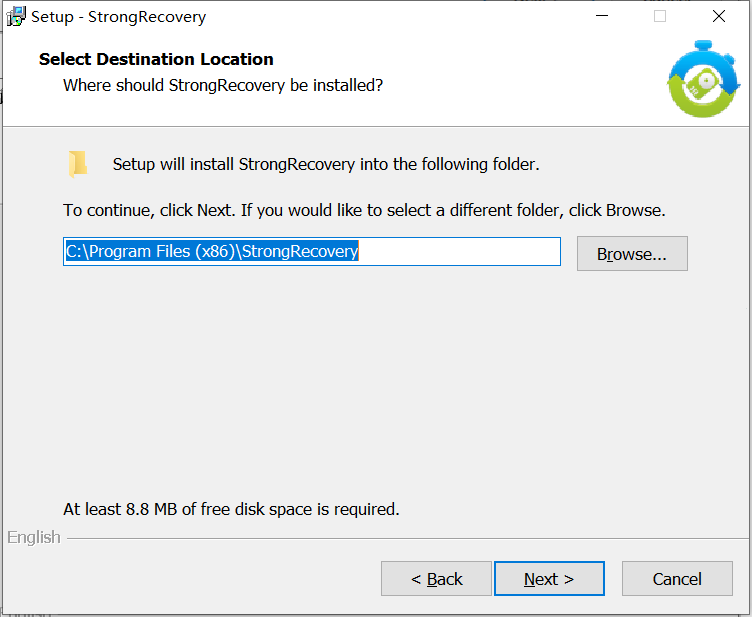This screenshot has width=752, height=617.
Task: Click the setup installer icon in title bar
Action: (16, 16)
